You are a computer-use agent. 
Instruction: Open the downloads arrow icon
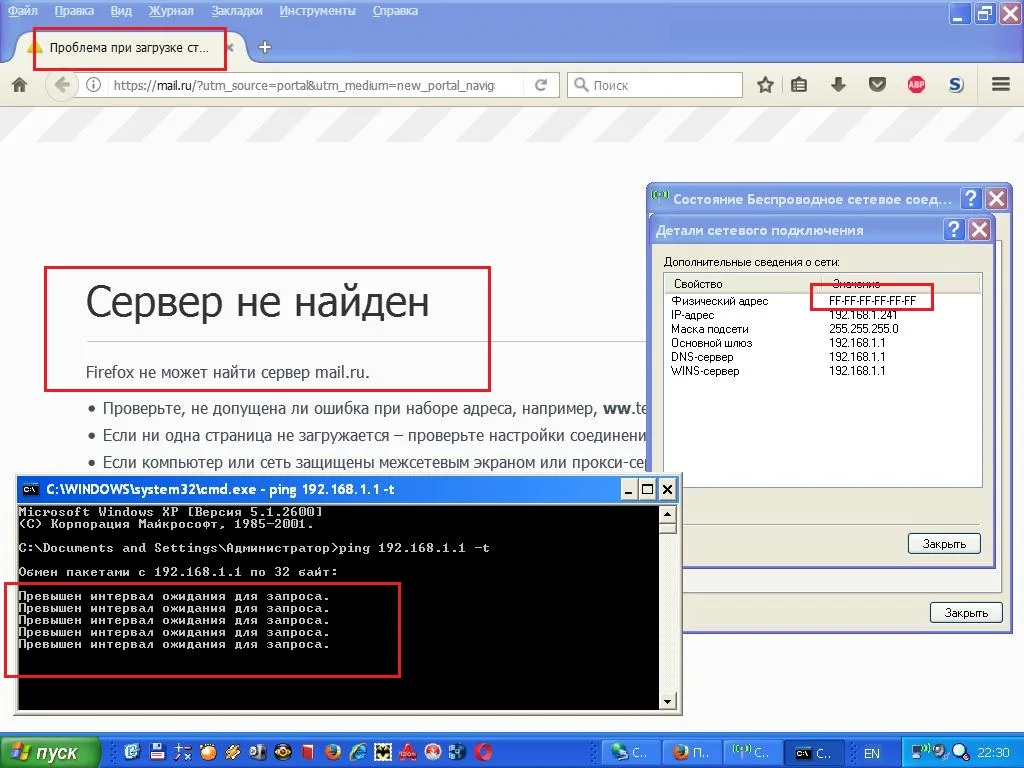[839, 85]
